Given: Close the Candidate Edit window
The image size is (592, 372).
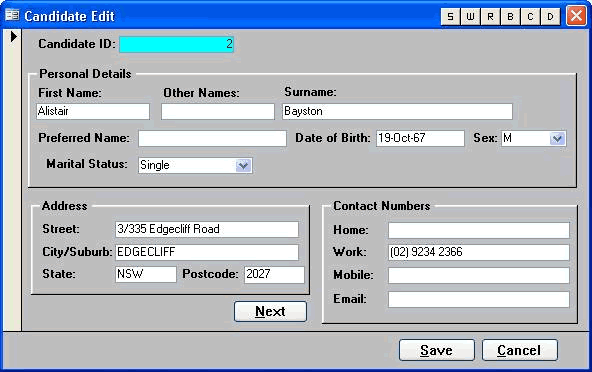Looking at the screenshot, I should pos(576,16).
